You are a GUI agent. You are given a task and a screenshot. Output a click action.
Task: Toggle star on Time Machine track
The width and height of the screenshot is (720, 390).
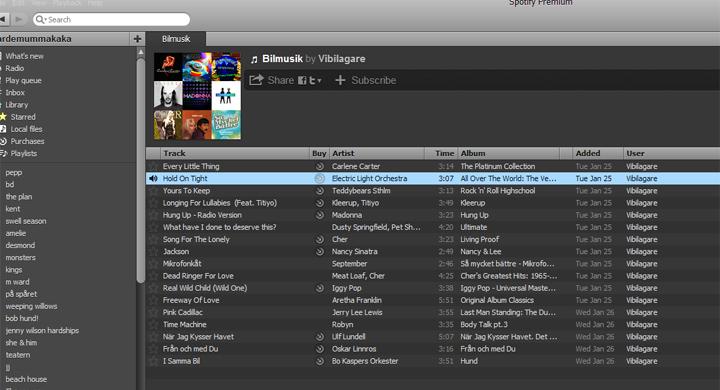[153, 325]
